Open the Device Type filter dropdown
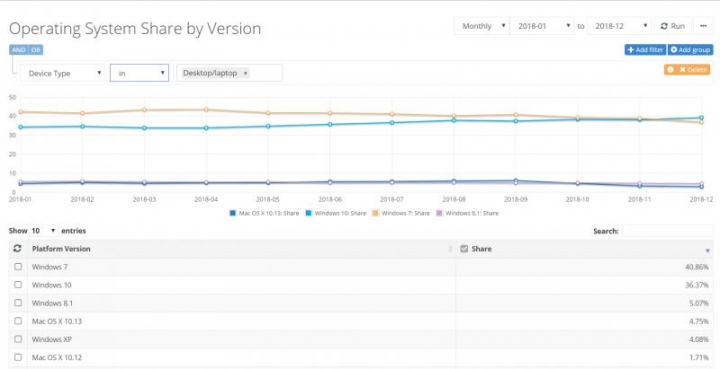720x369 pixels. point(63,73)
